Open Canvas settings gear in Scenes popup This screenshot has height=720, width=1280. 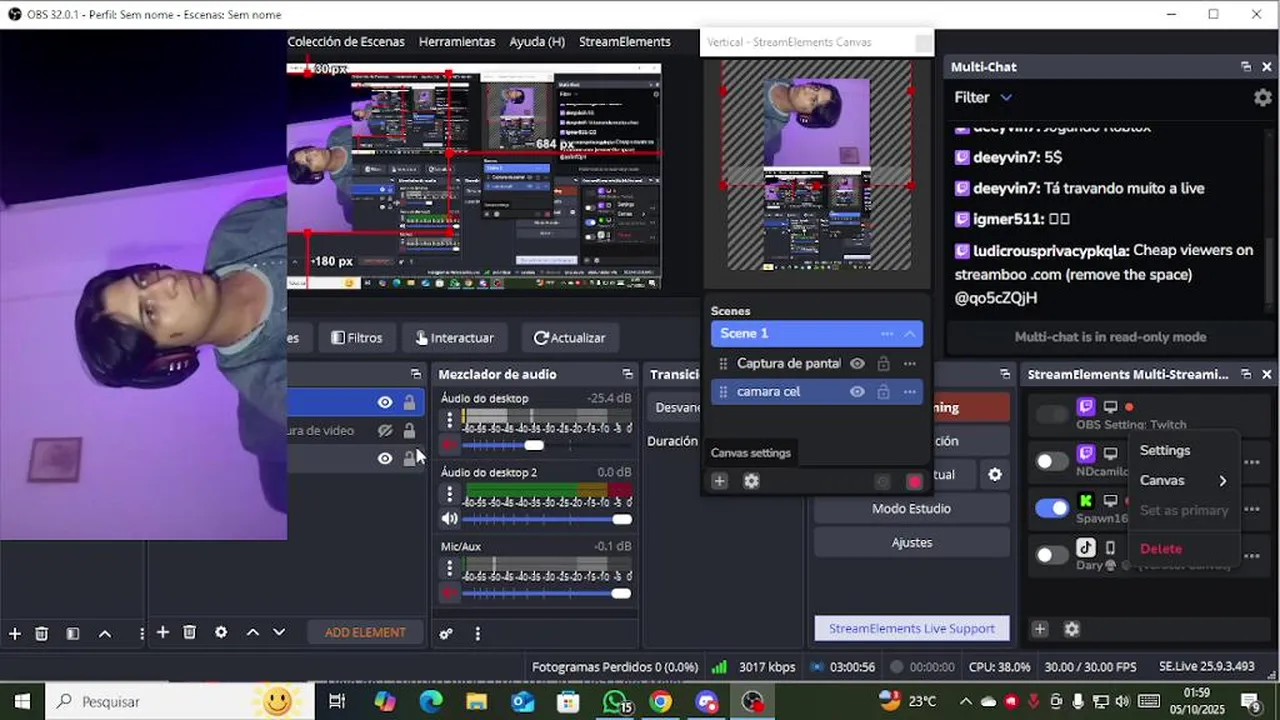751,481
